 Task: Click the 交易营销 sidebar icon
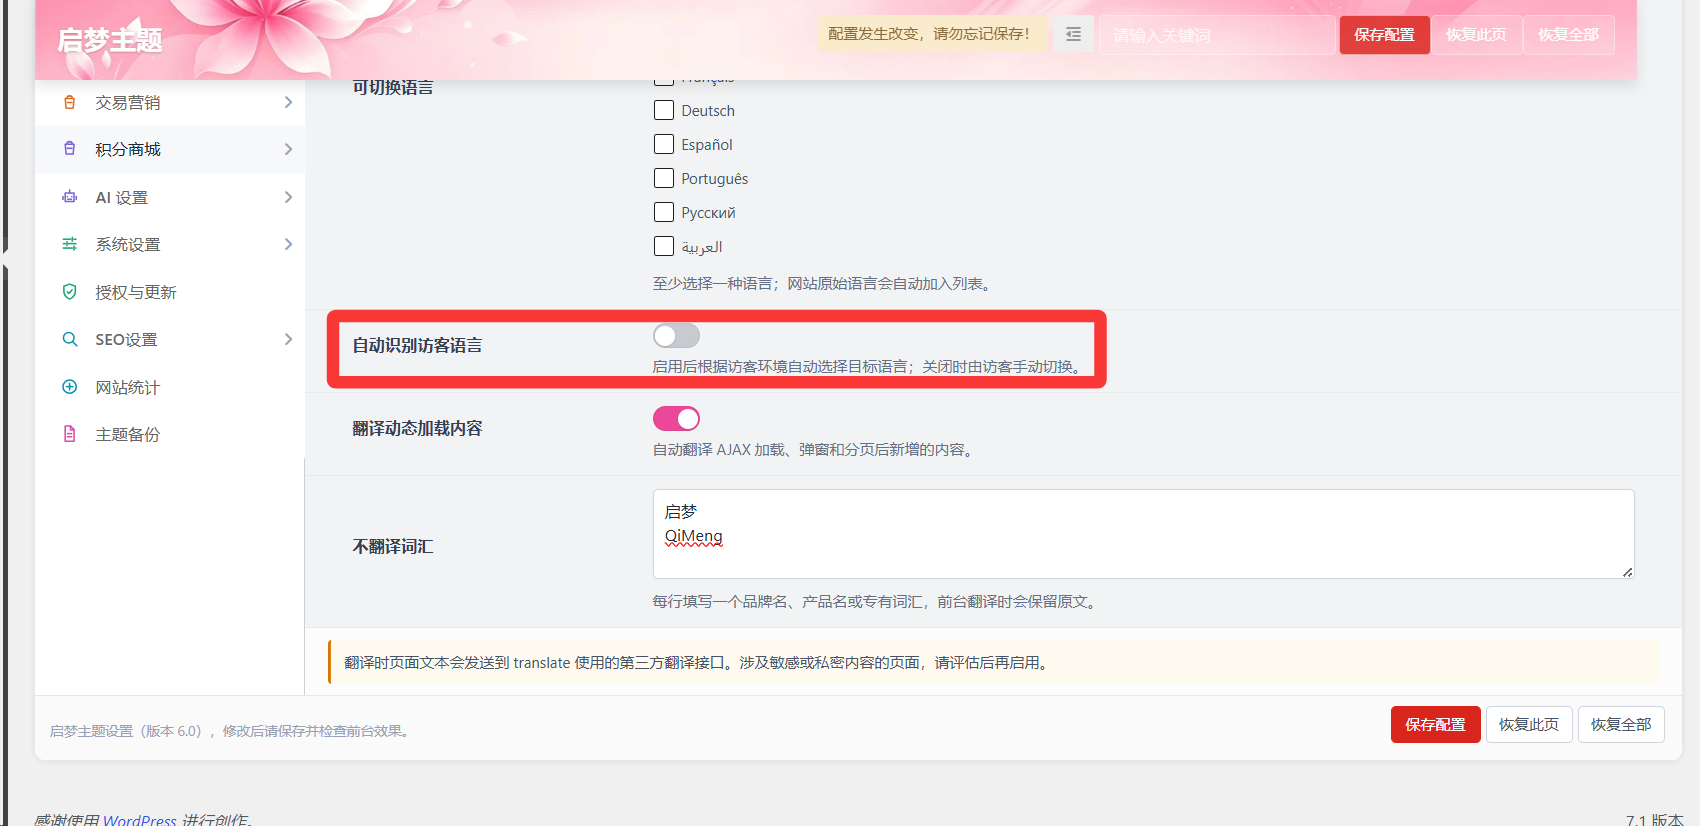pyautogui.click(x=69, y=102)
